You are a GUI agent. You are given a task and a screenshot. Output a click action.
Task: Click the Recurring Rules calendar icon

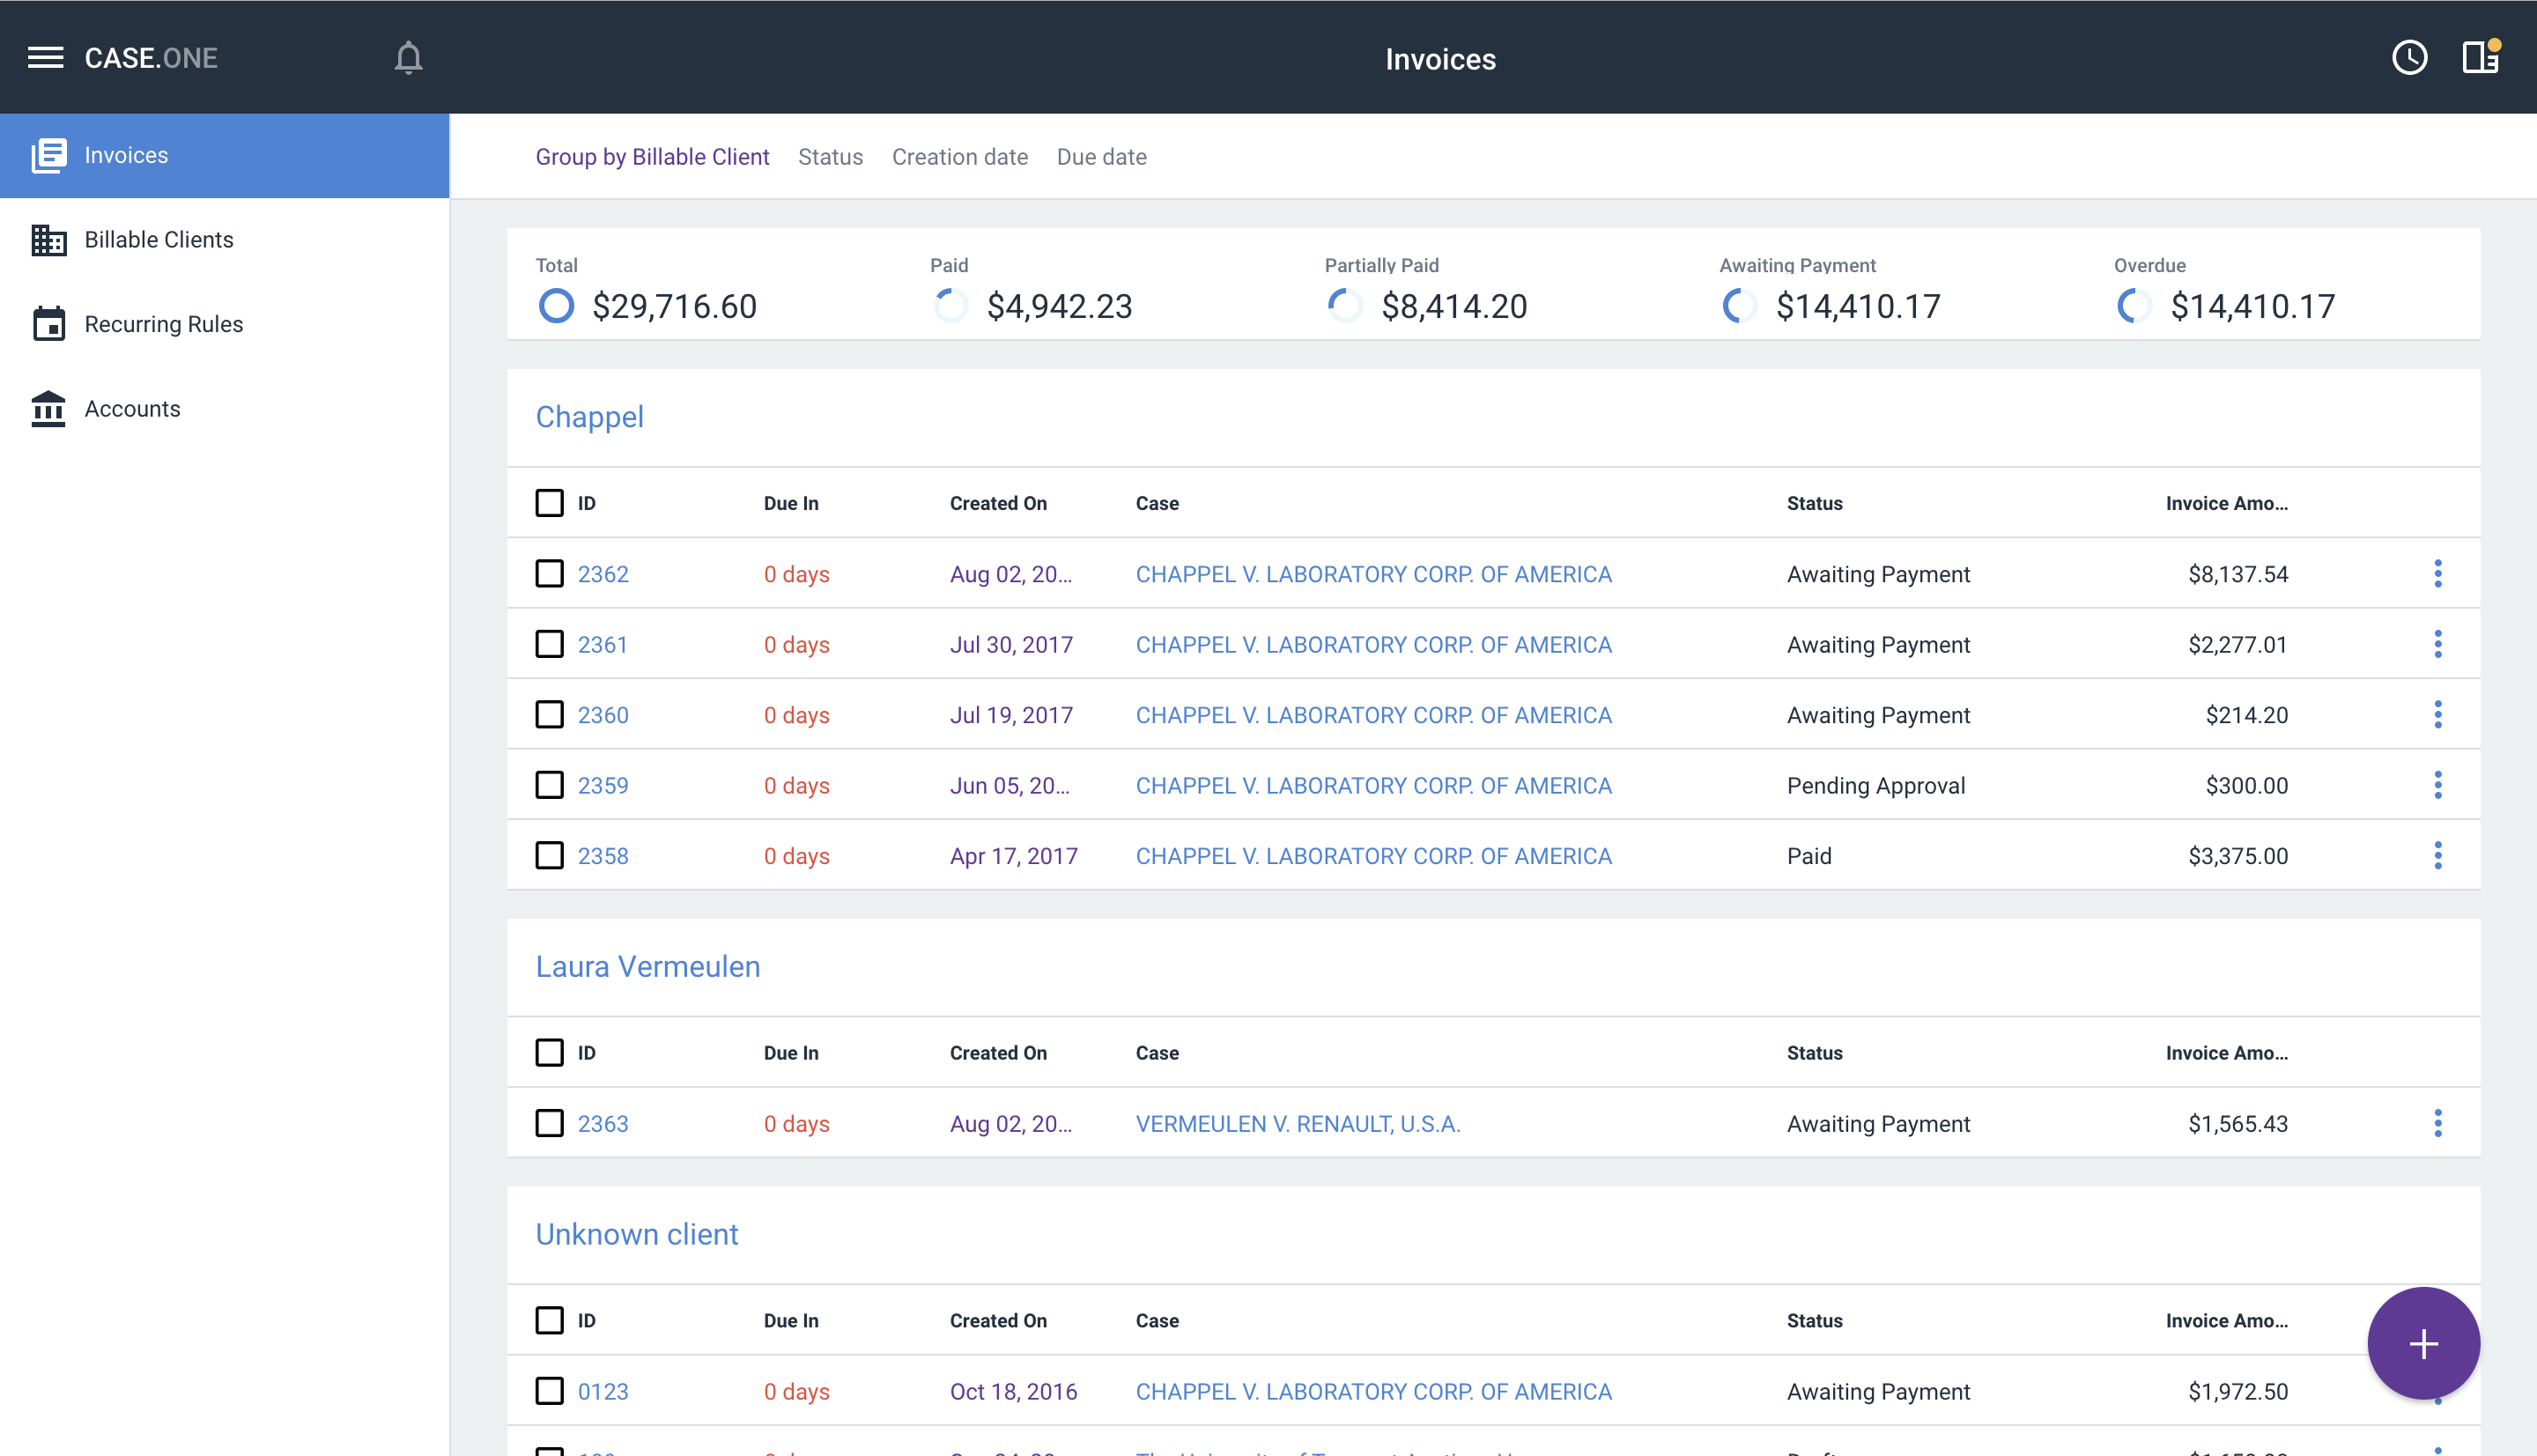pos(48,324)
